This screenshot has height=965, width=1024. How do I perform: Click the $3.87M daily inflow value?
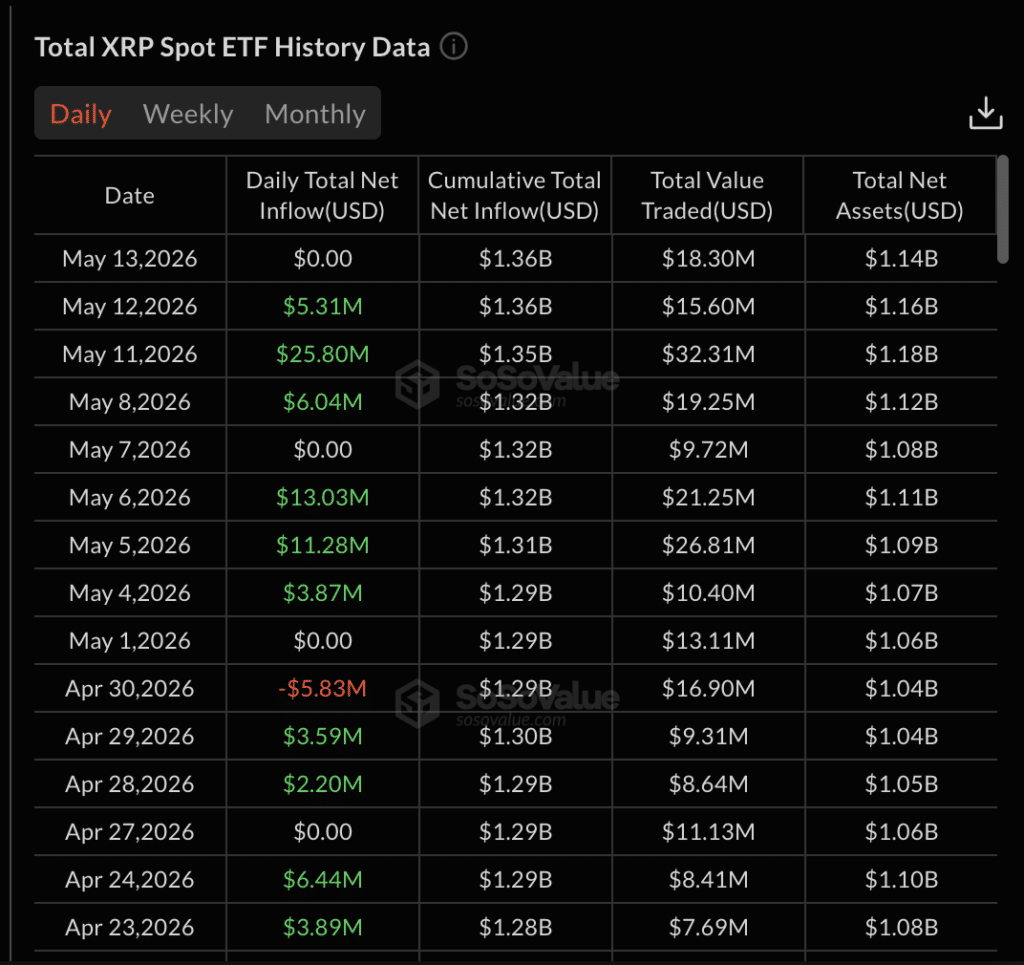[323, 593]
